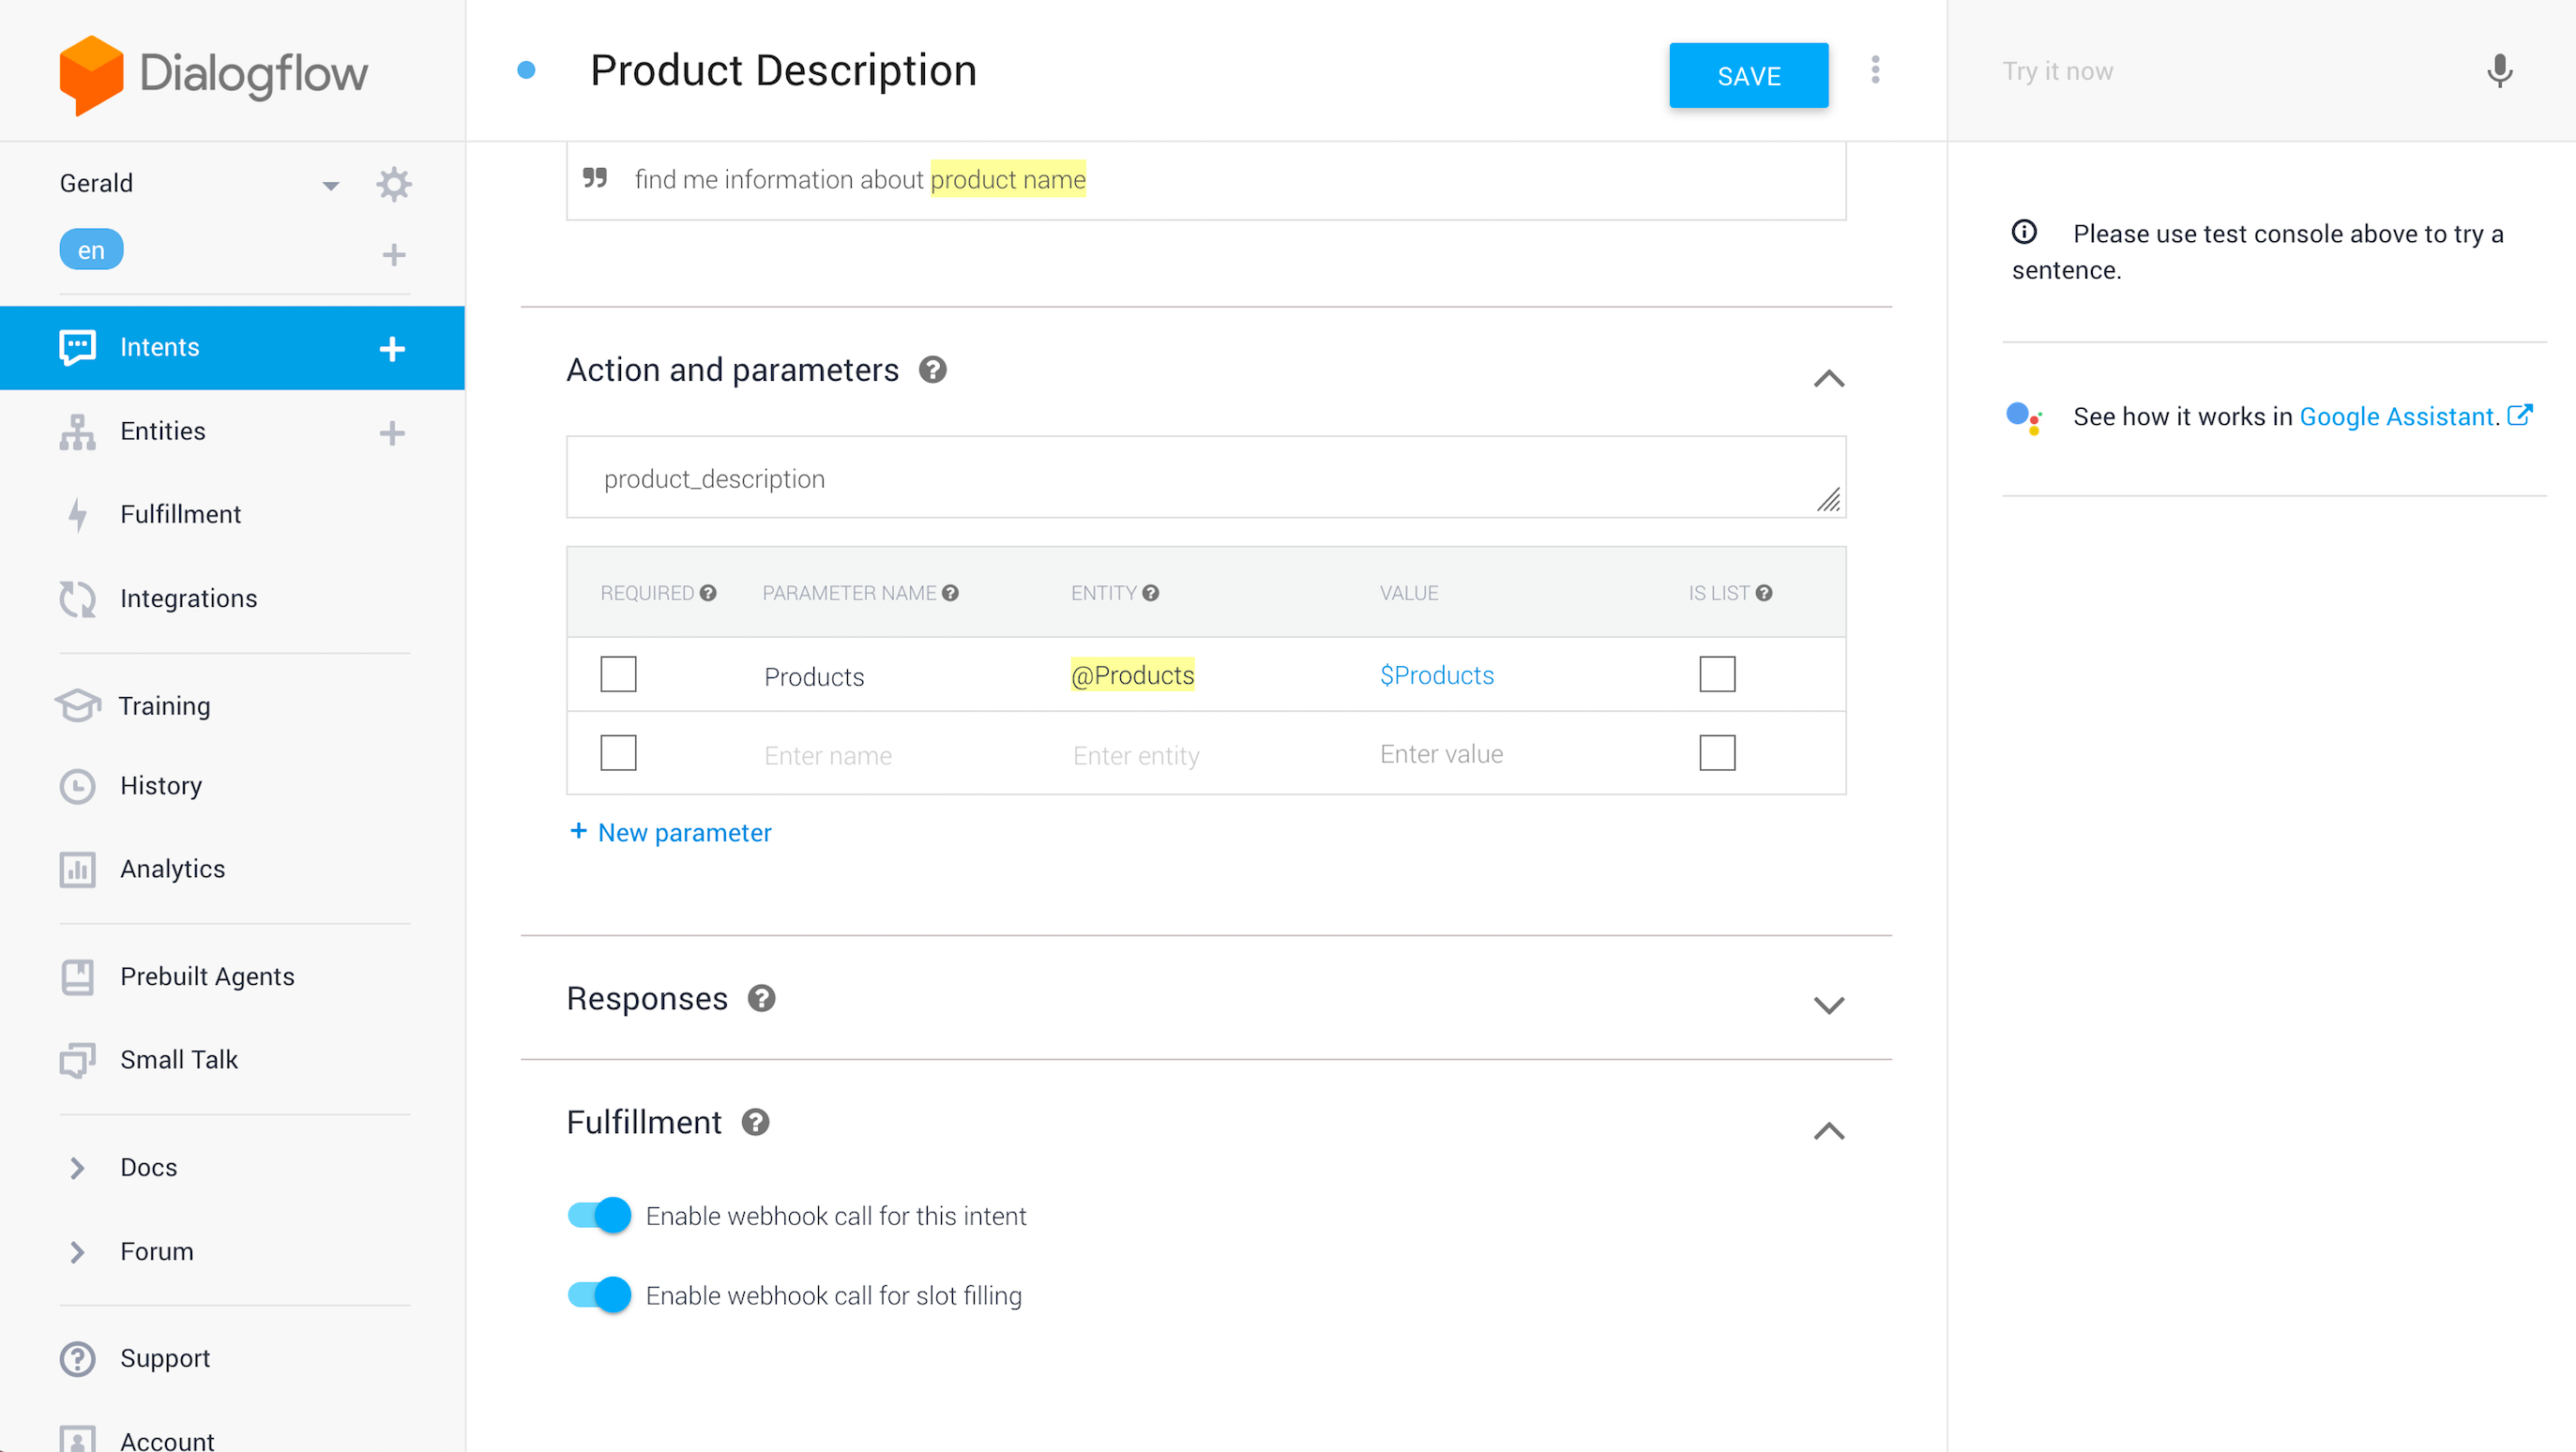Check Required on the empty parameter row
2576x1452 pixels.
618,754
